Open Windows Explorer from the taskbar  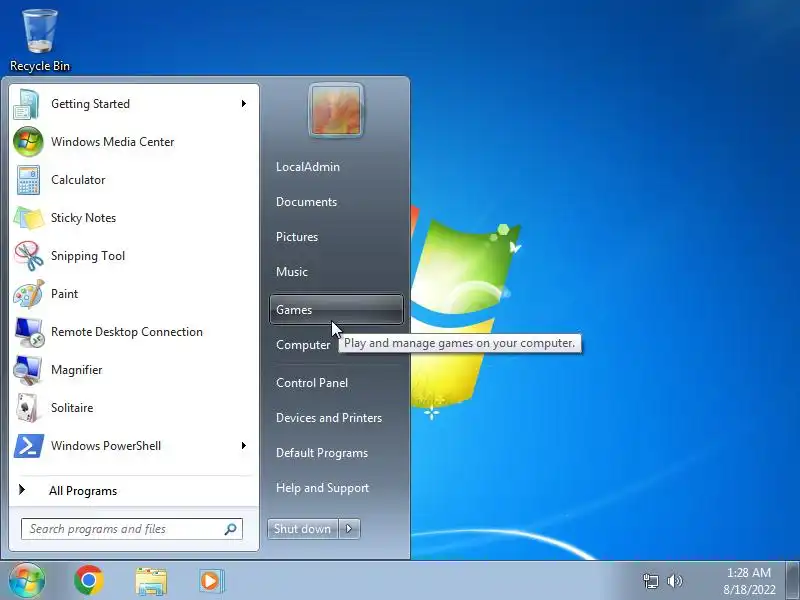click(151, 581)
